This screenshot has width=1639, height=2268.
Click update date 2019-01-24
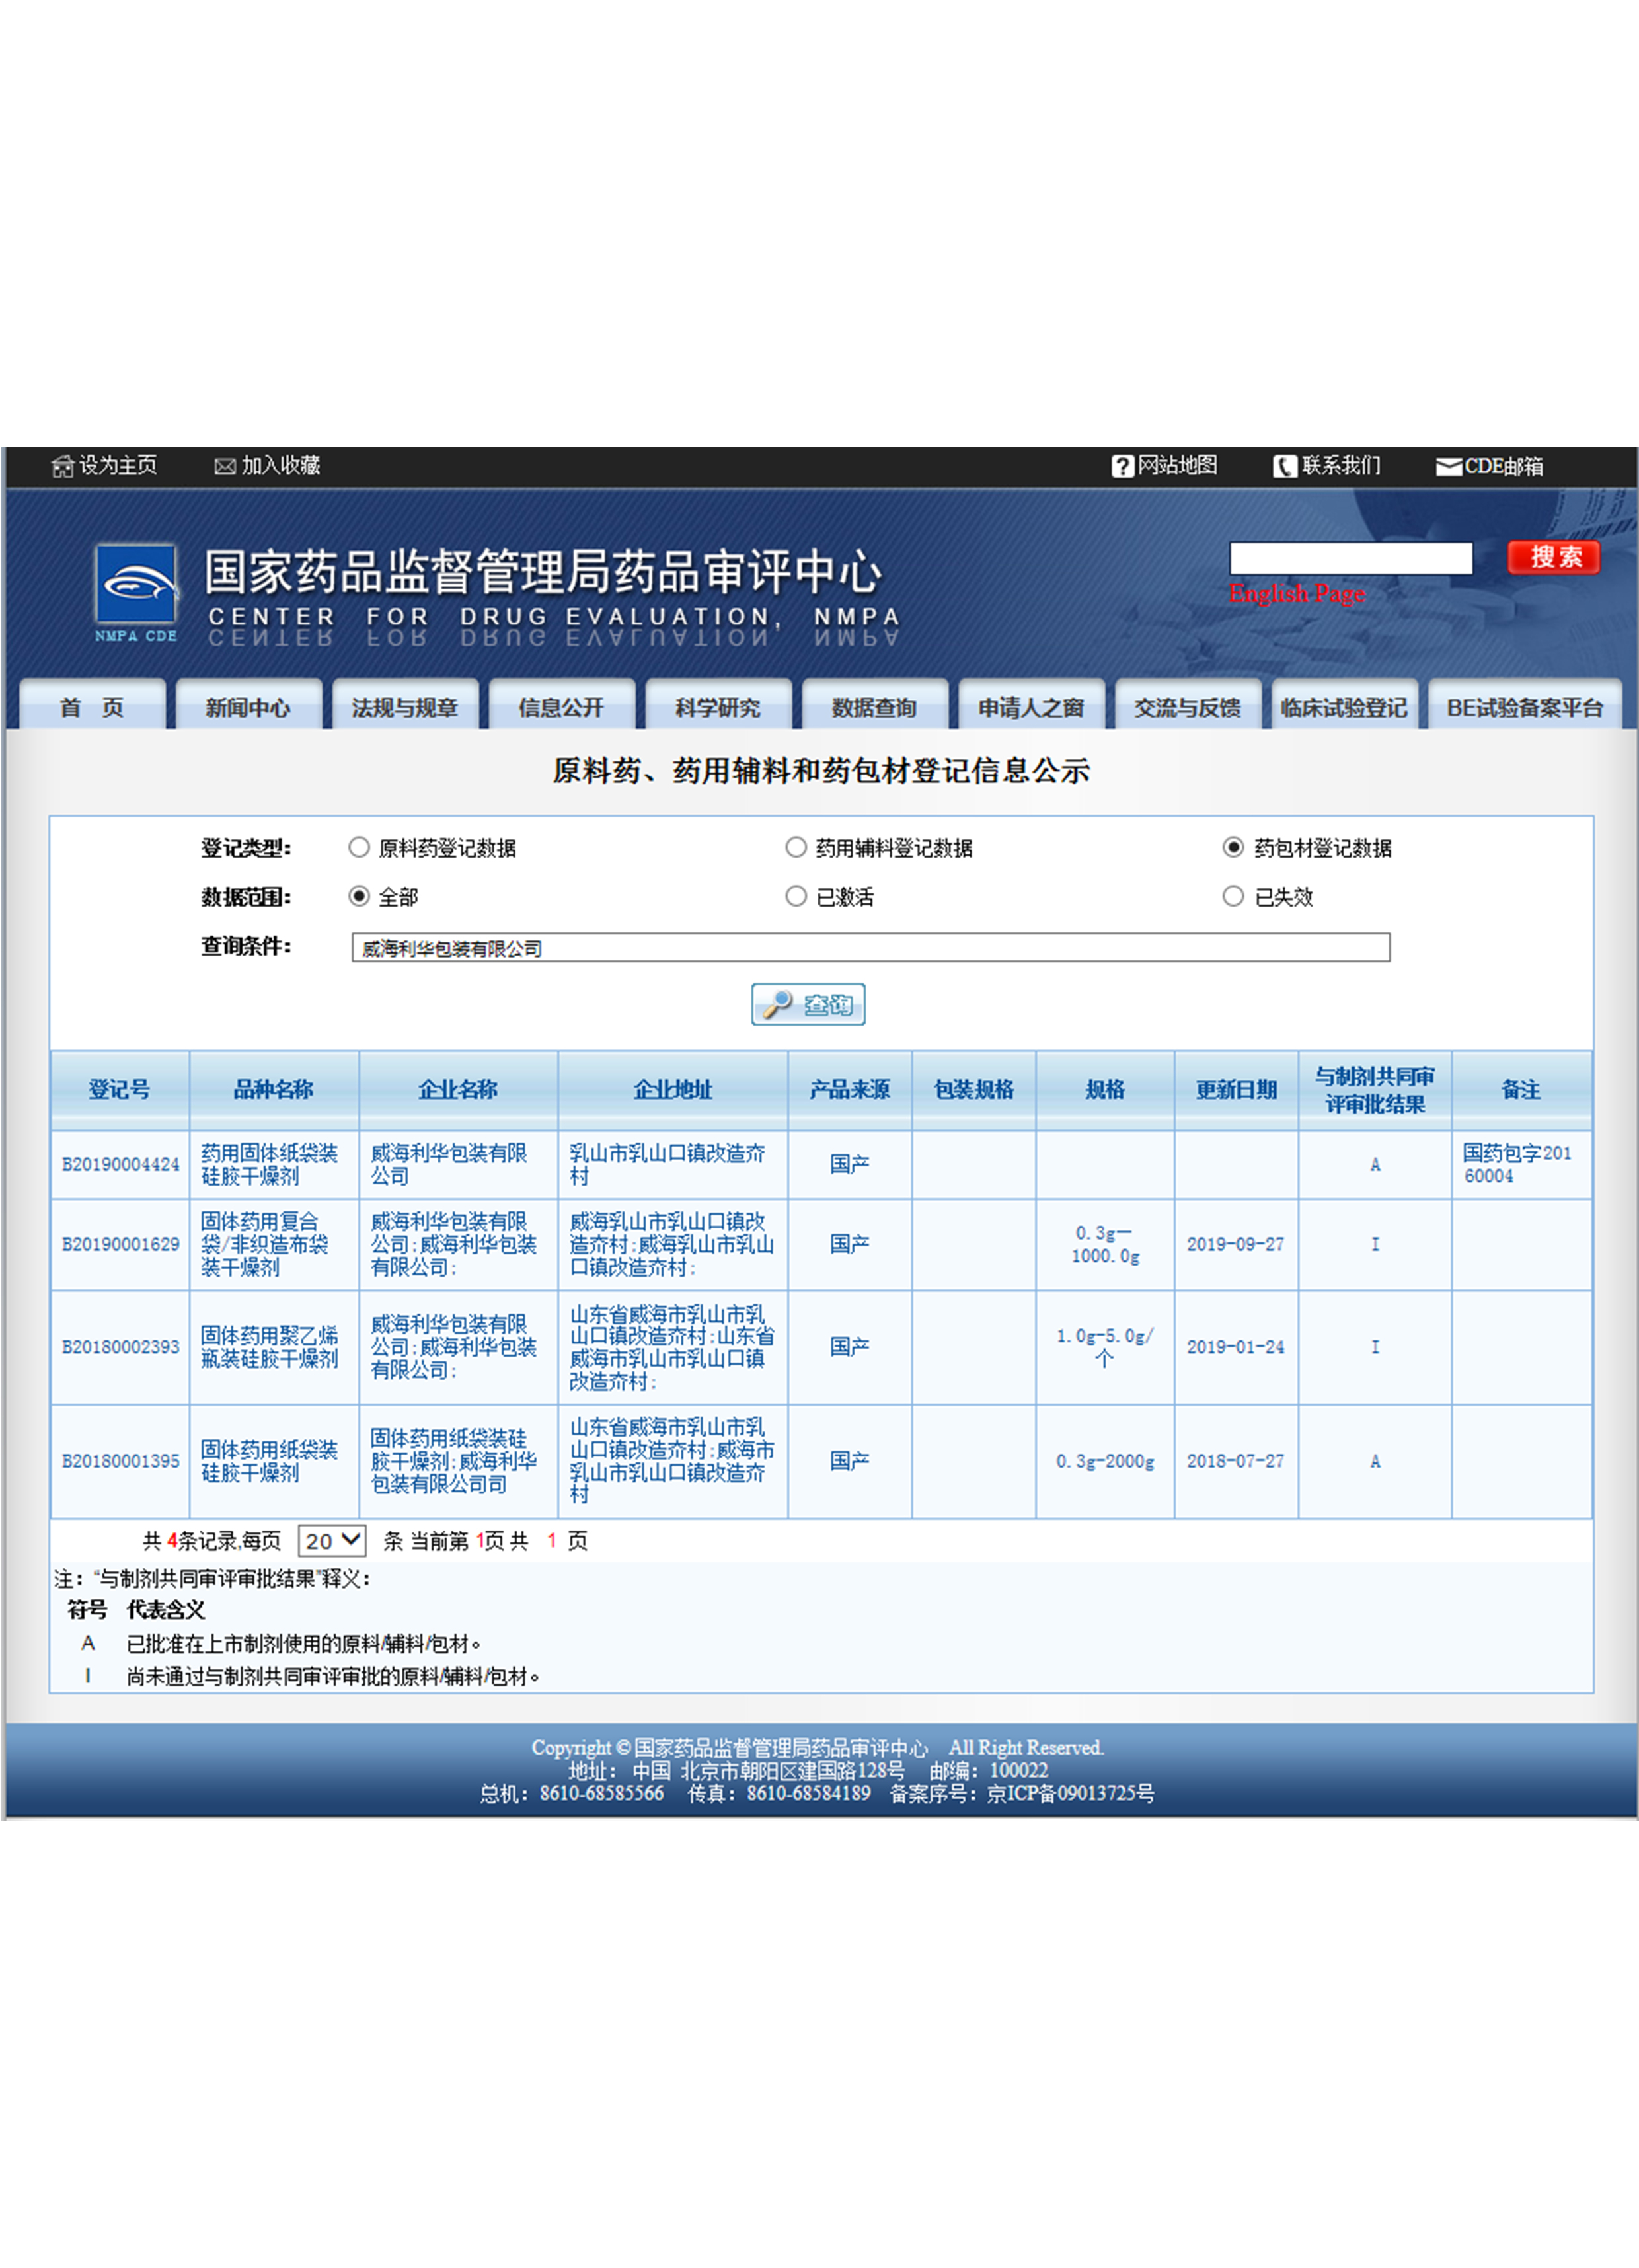tap(1235, 1347)
